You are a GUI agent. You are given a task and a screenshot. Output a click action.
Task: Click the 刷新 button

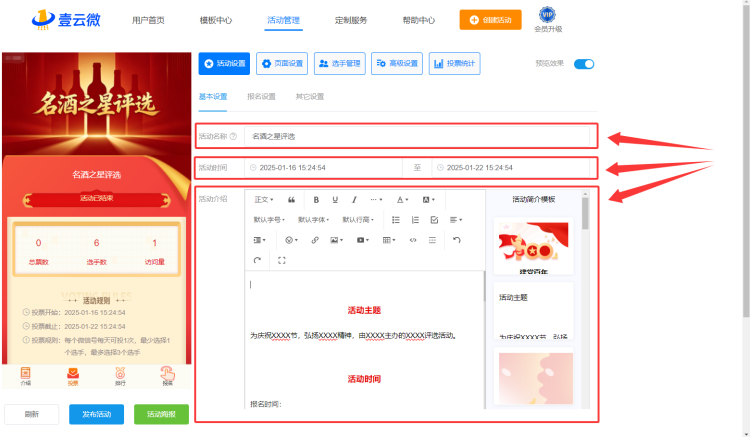click(32, 414)
